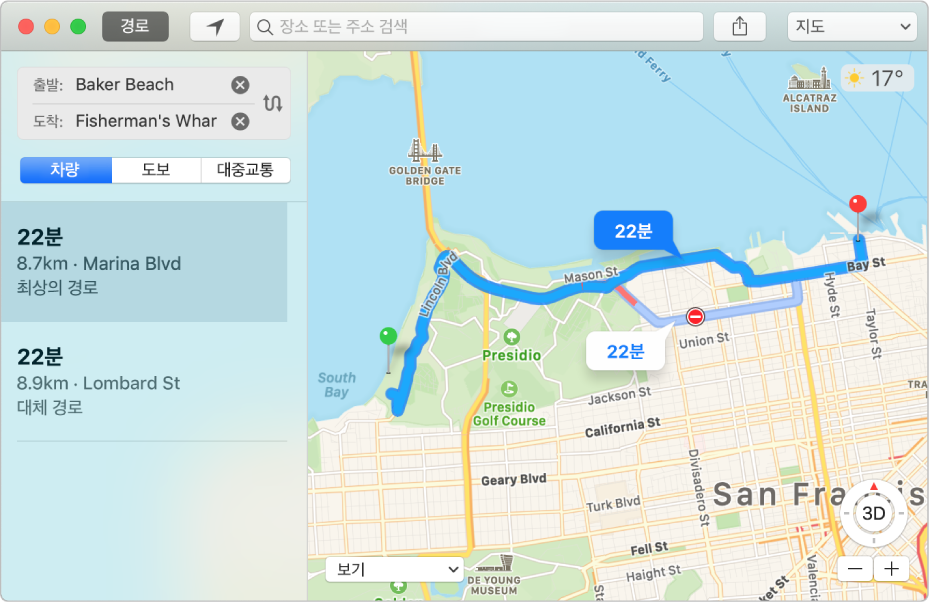Clear the Baker Beach starting point
Viewport: 931px width, 604px height.
point(240,85)
